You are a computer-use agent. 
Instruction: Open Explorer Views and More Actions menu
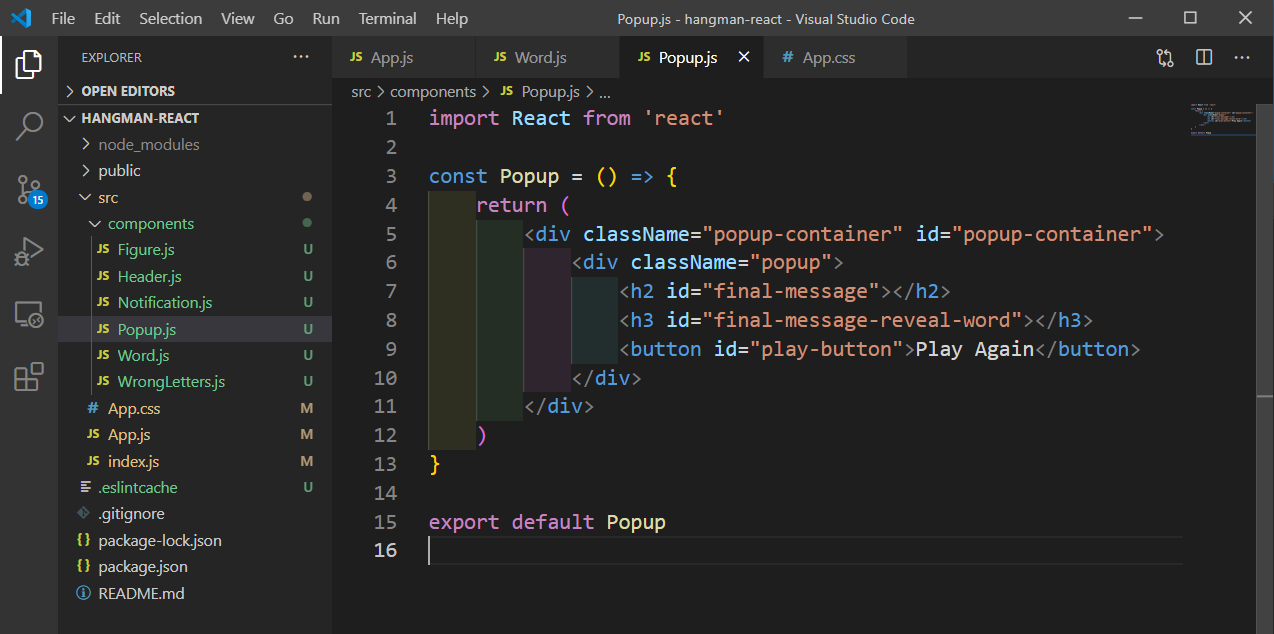point(301,57)
